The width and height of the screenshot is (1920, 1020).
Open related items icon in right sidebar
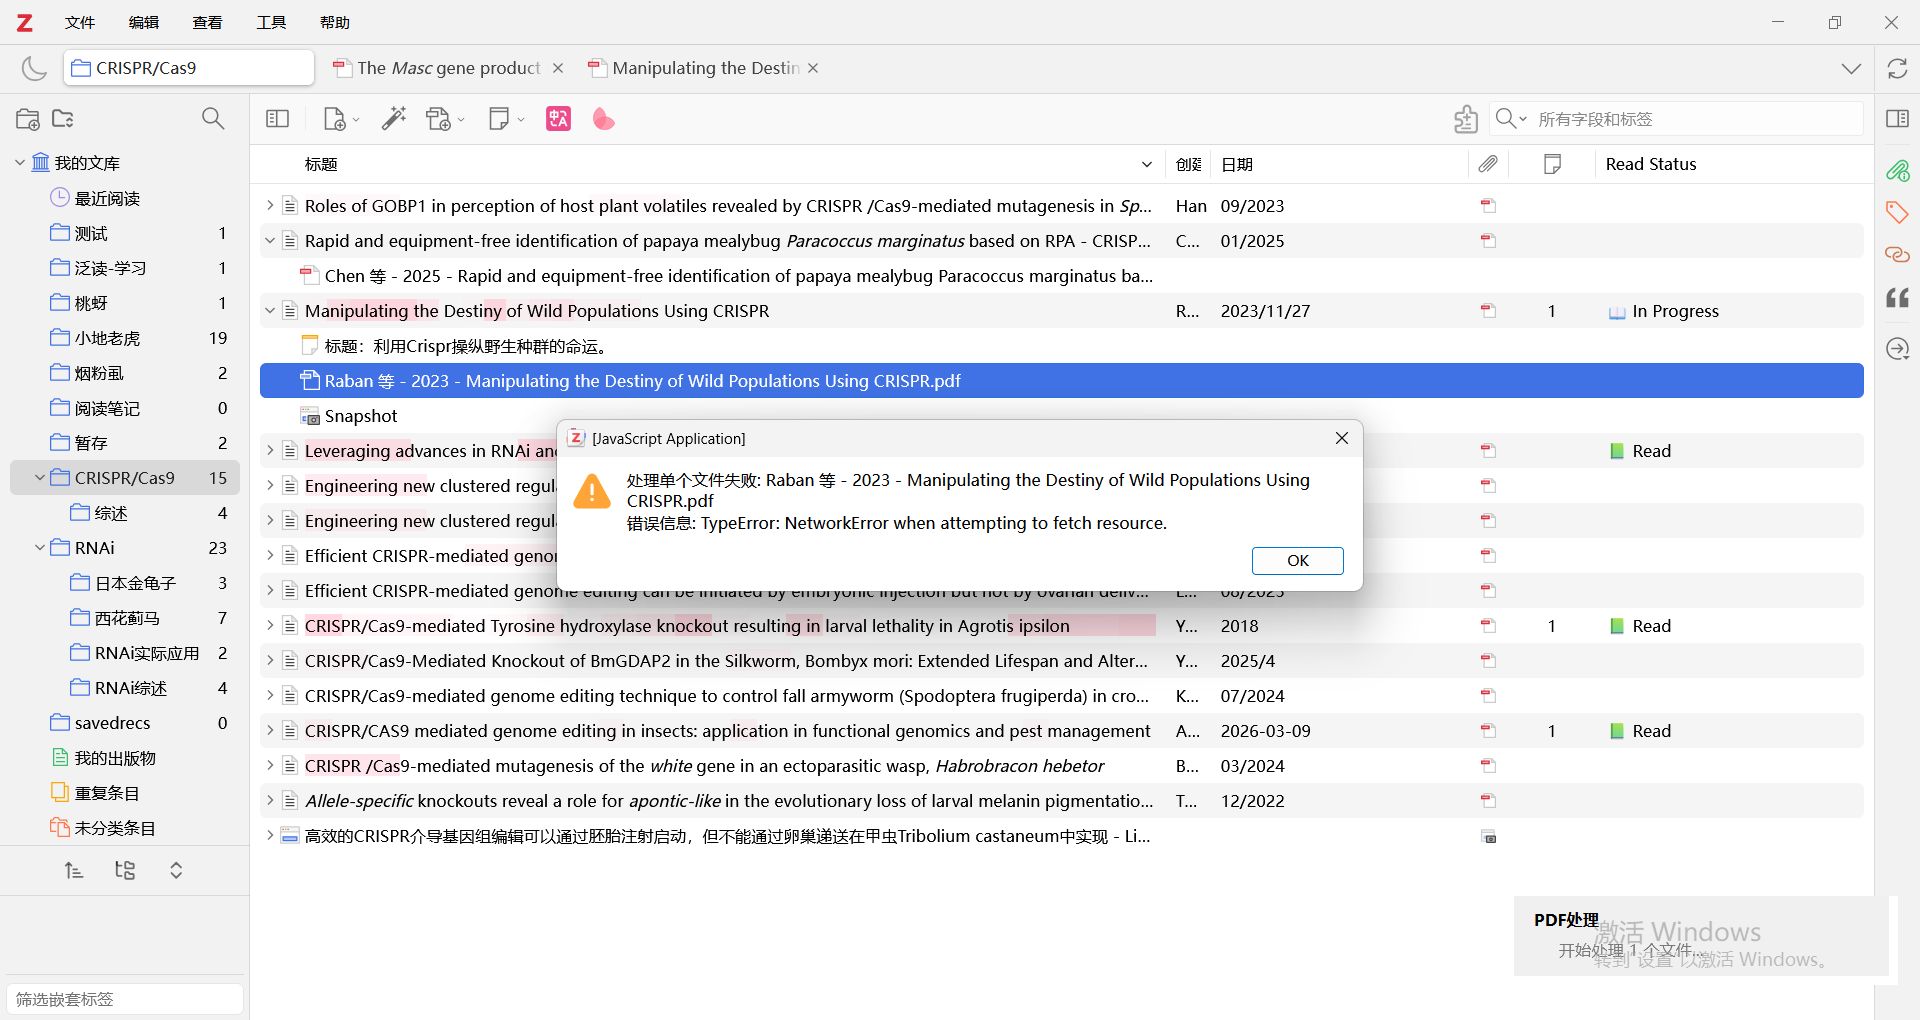pos(1897,255)
